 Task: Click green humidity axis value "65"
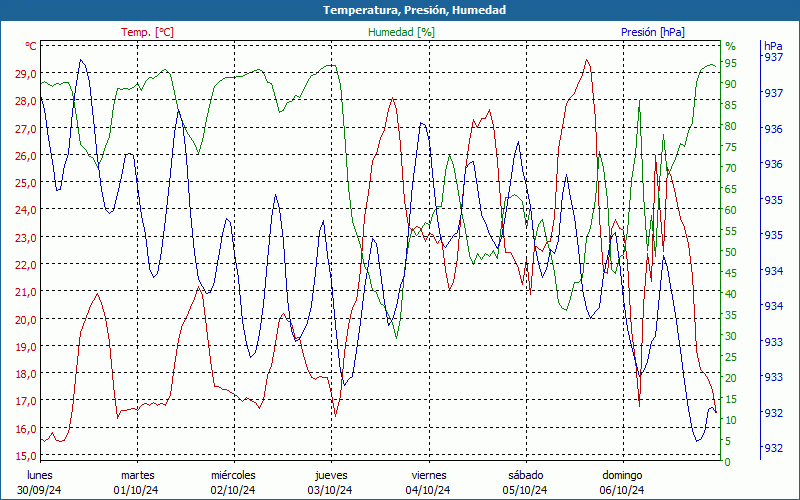731,189
